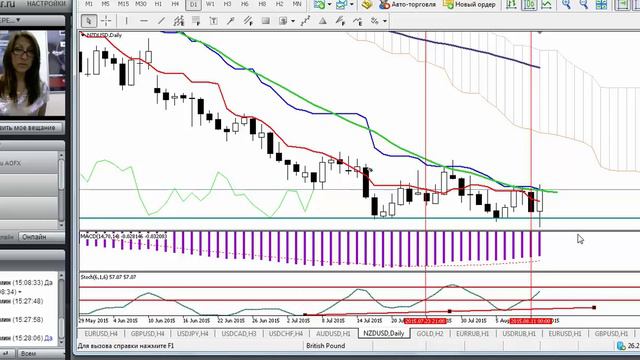Switch chart to line chart view

(546, 5)
